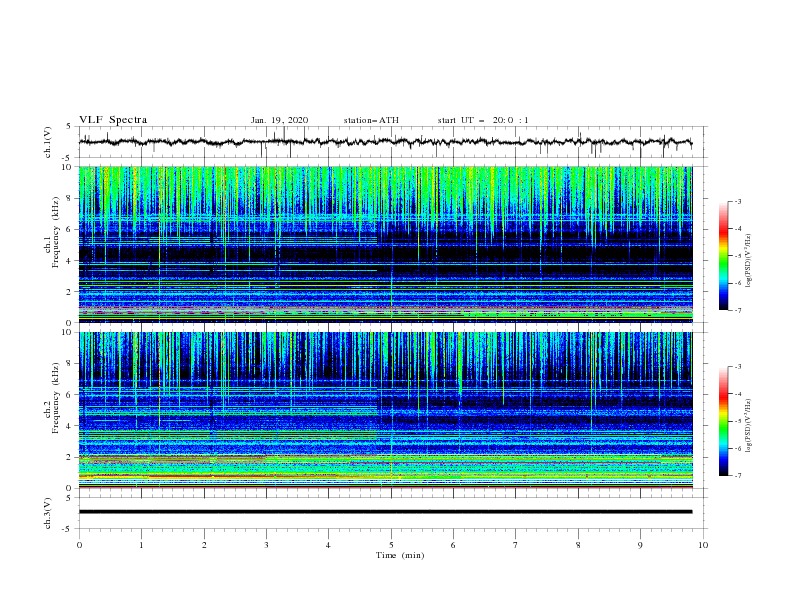Click inside the ch.2 spectrogram panel
The width and height of the screenshot is (792, 612).
coord(385,410)
